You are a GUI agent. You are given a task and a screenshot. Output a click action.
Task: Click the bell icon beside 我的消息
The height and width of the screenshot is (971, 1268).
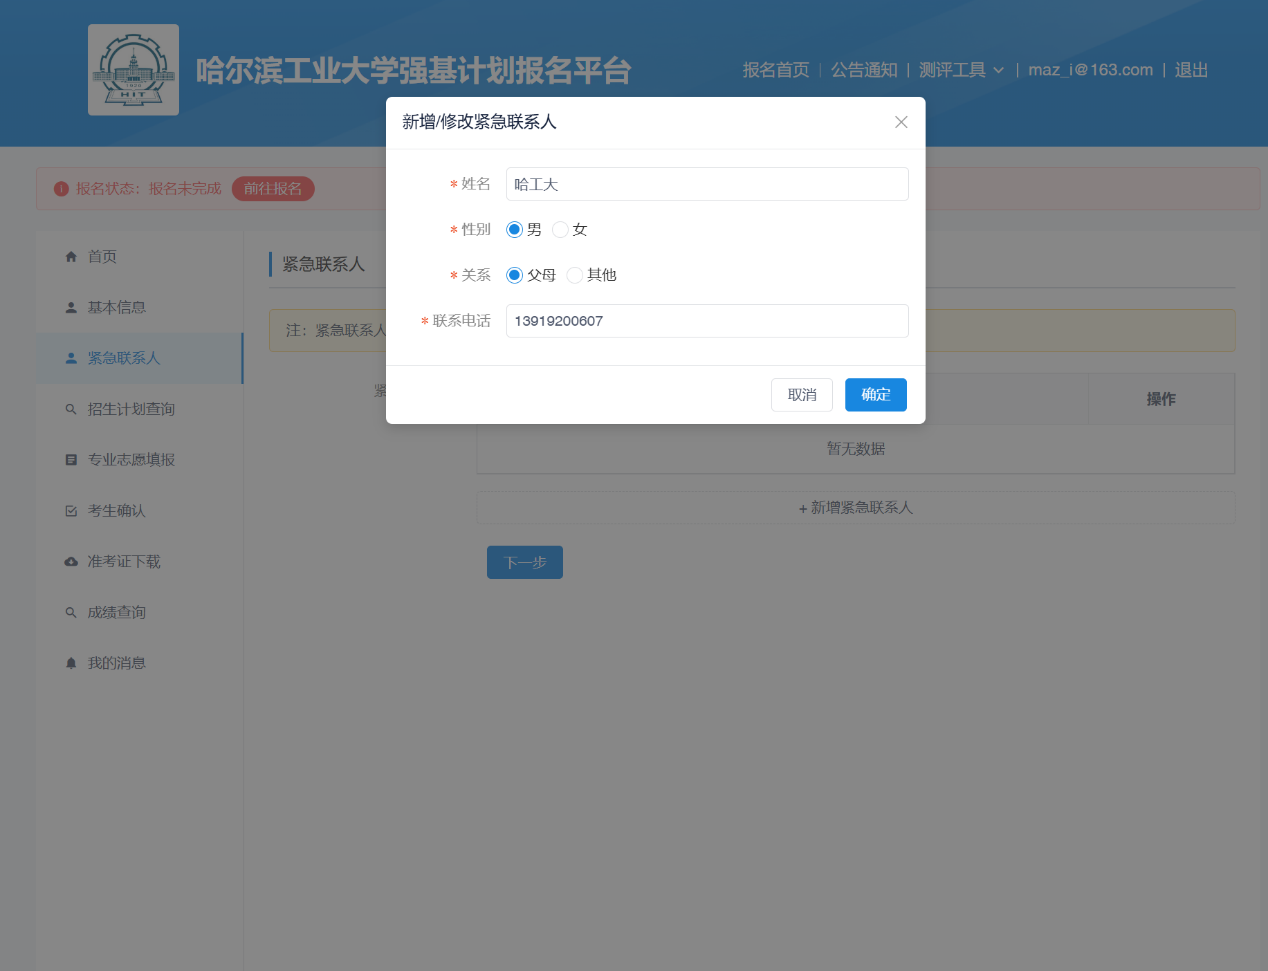(71, 664)
